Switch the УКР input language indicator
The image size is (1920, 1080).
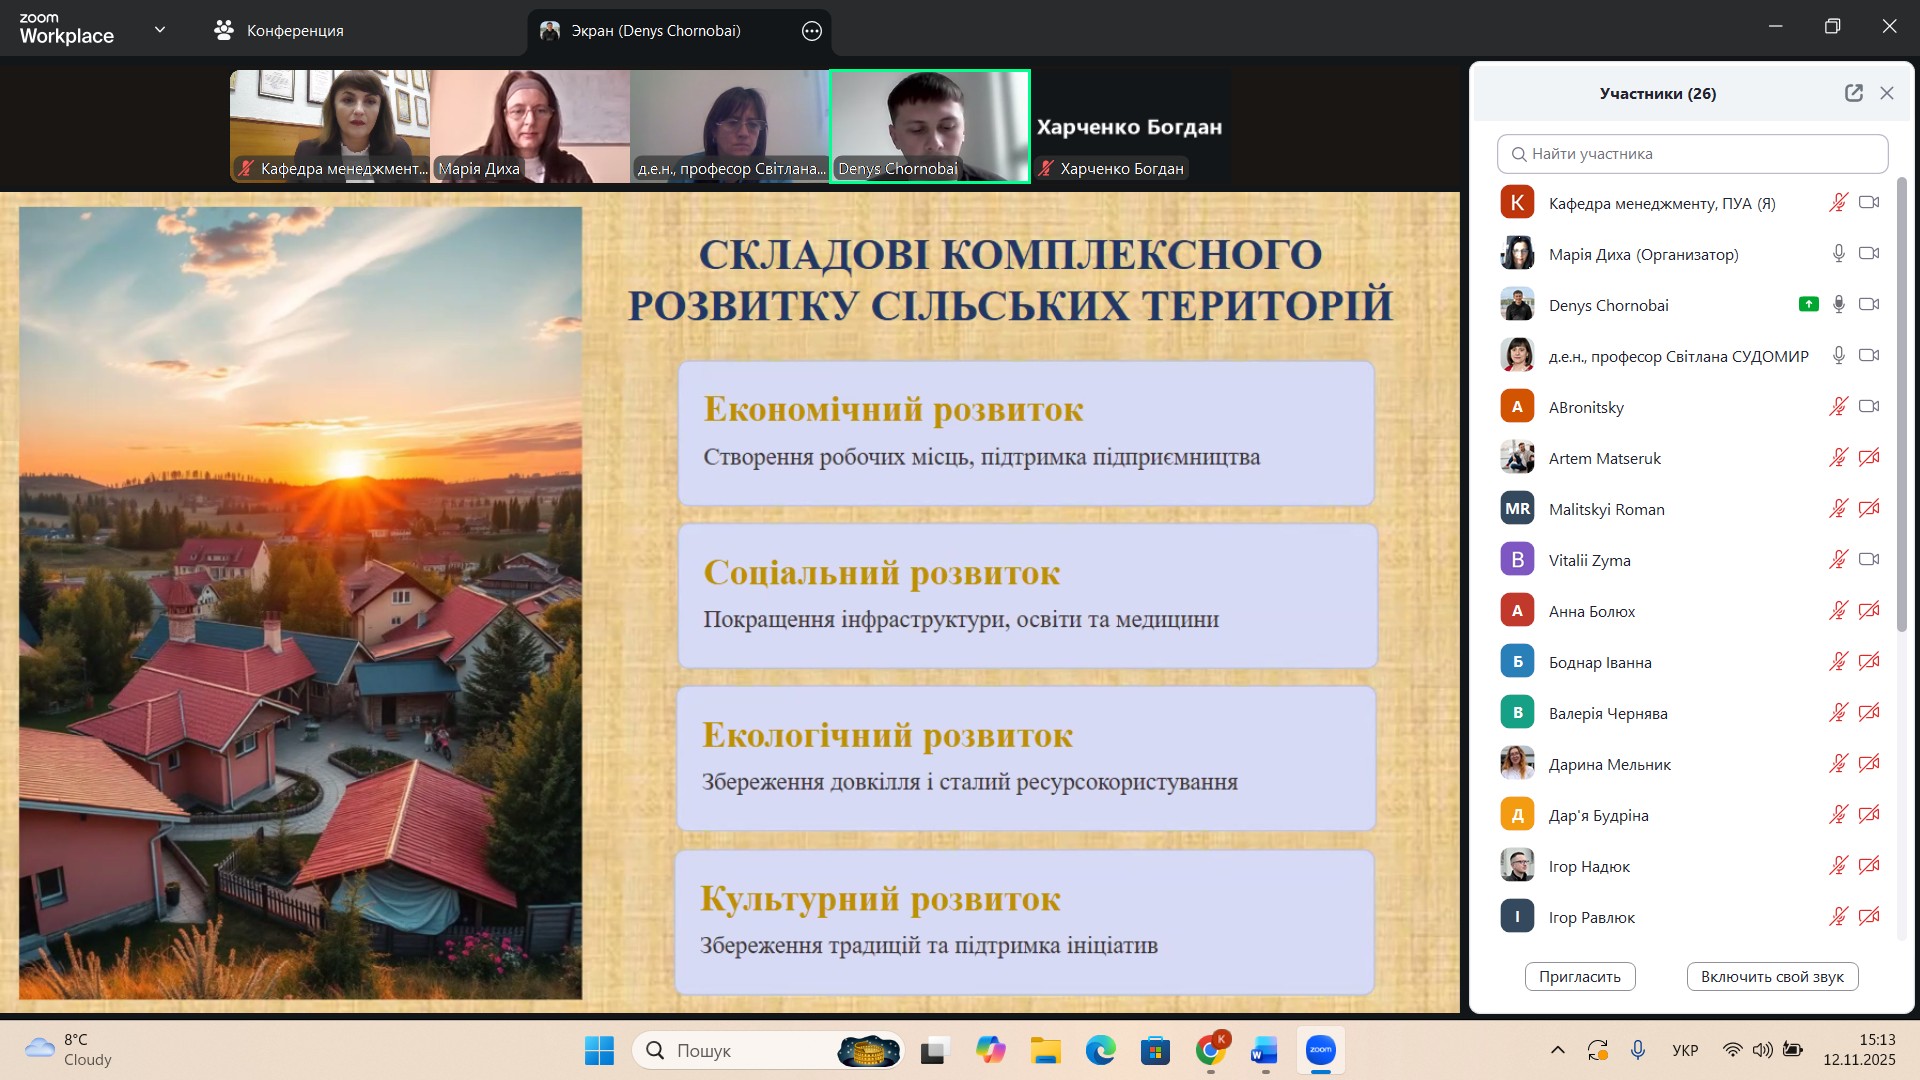pyautogui.click(x=1685, y=1050)
